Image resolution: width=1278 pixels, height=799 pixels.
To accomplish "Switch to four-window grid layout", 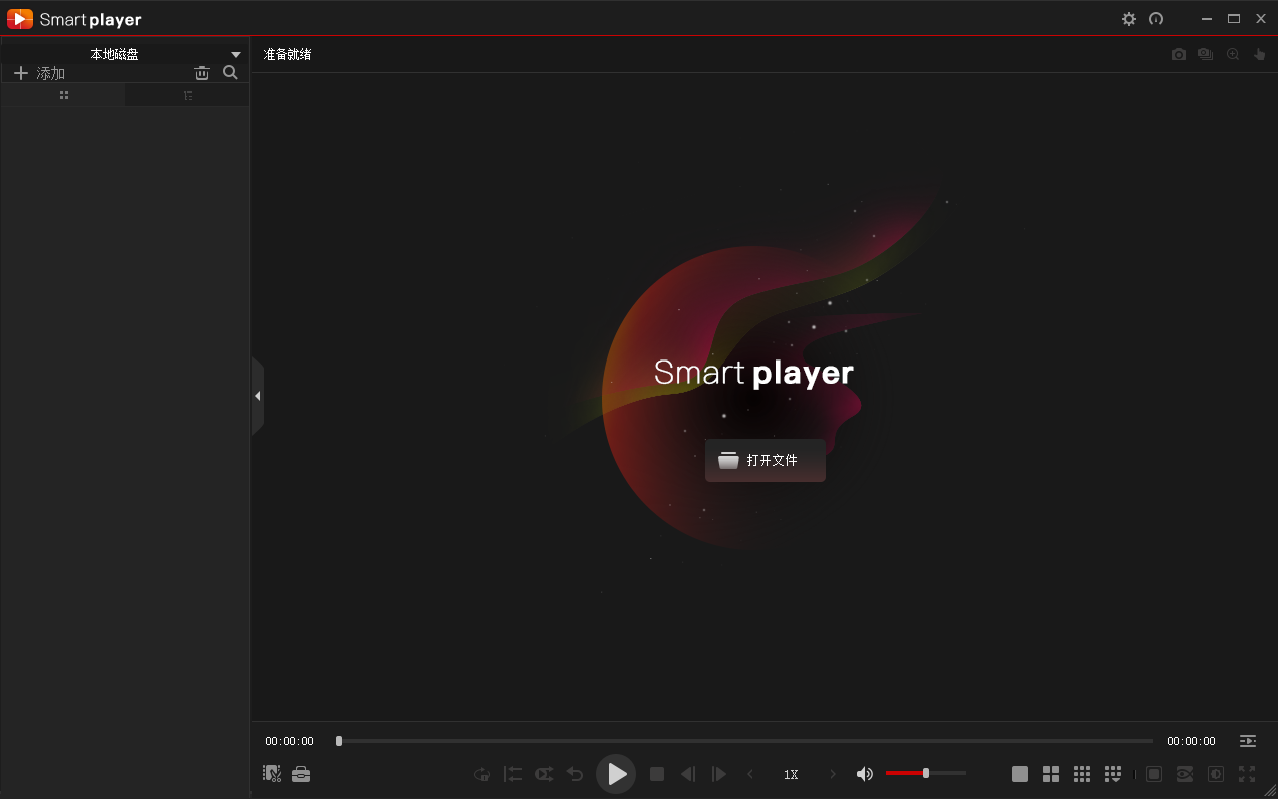I will (1051, 774).
